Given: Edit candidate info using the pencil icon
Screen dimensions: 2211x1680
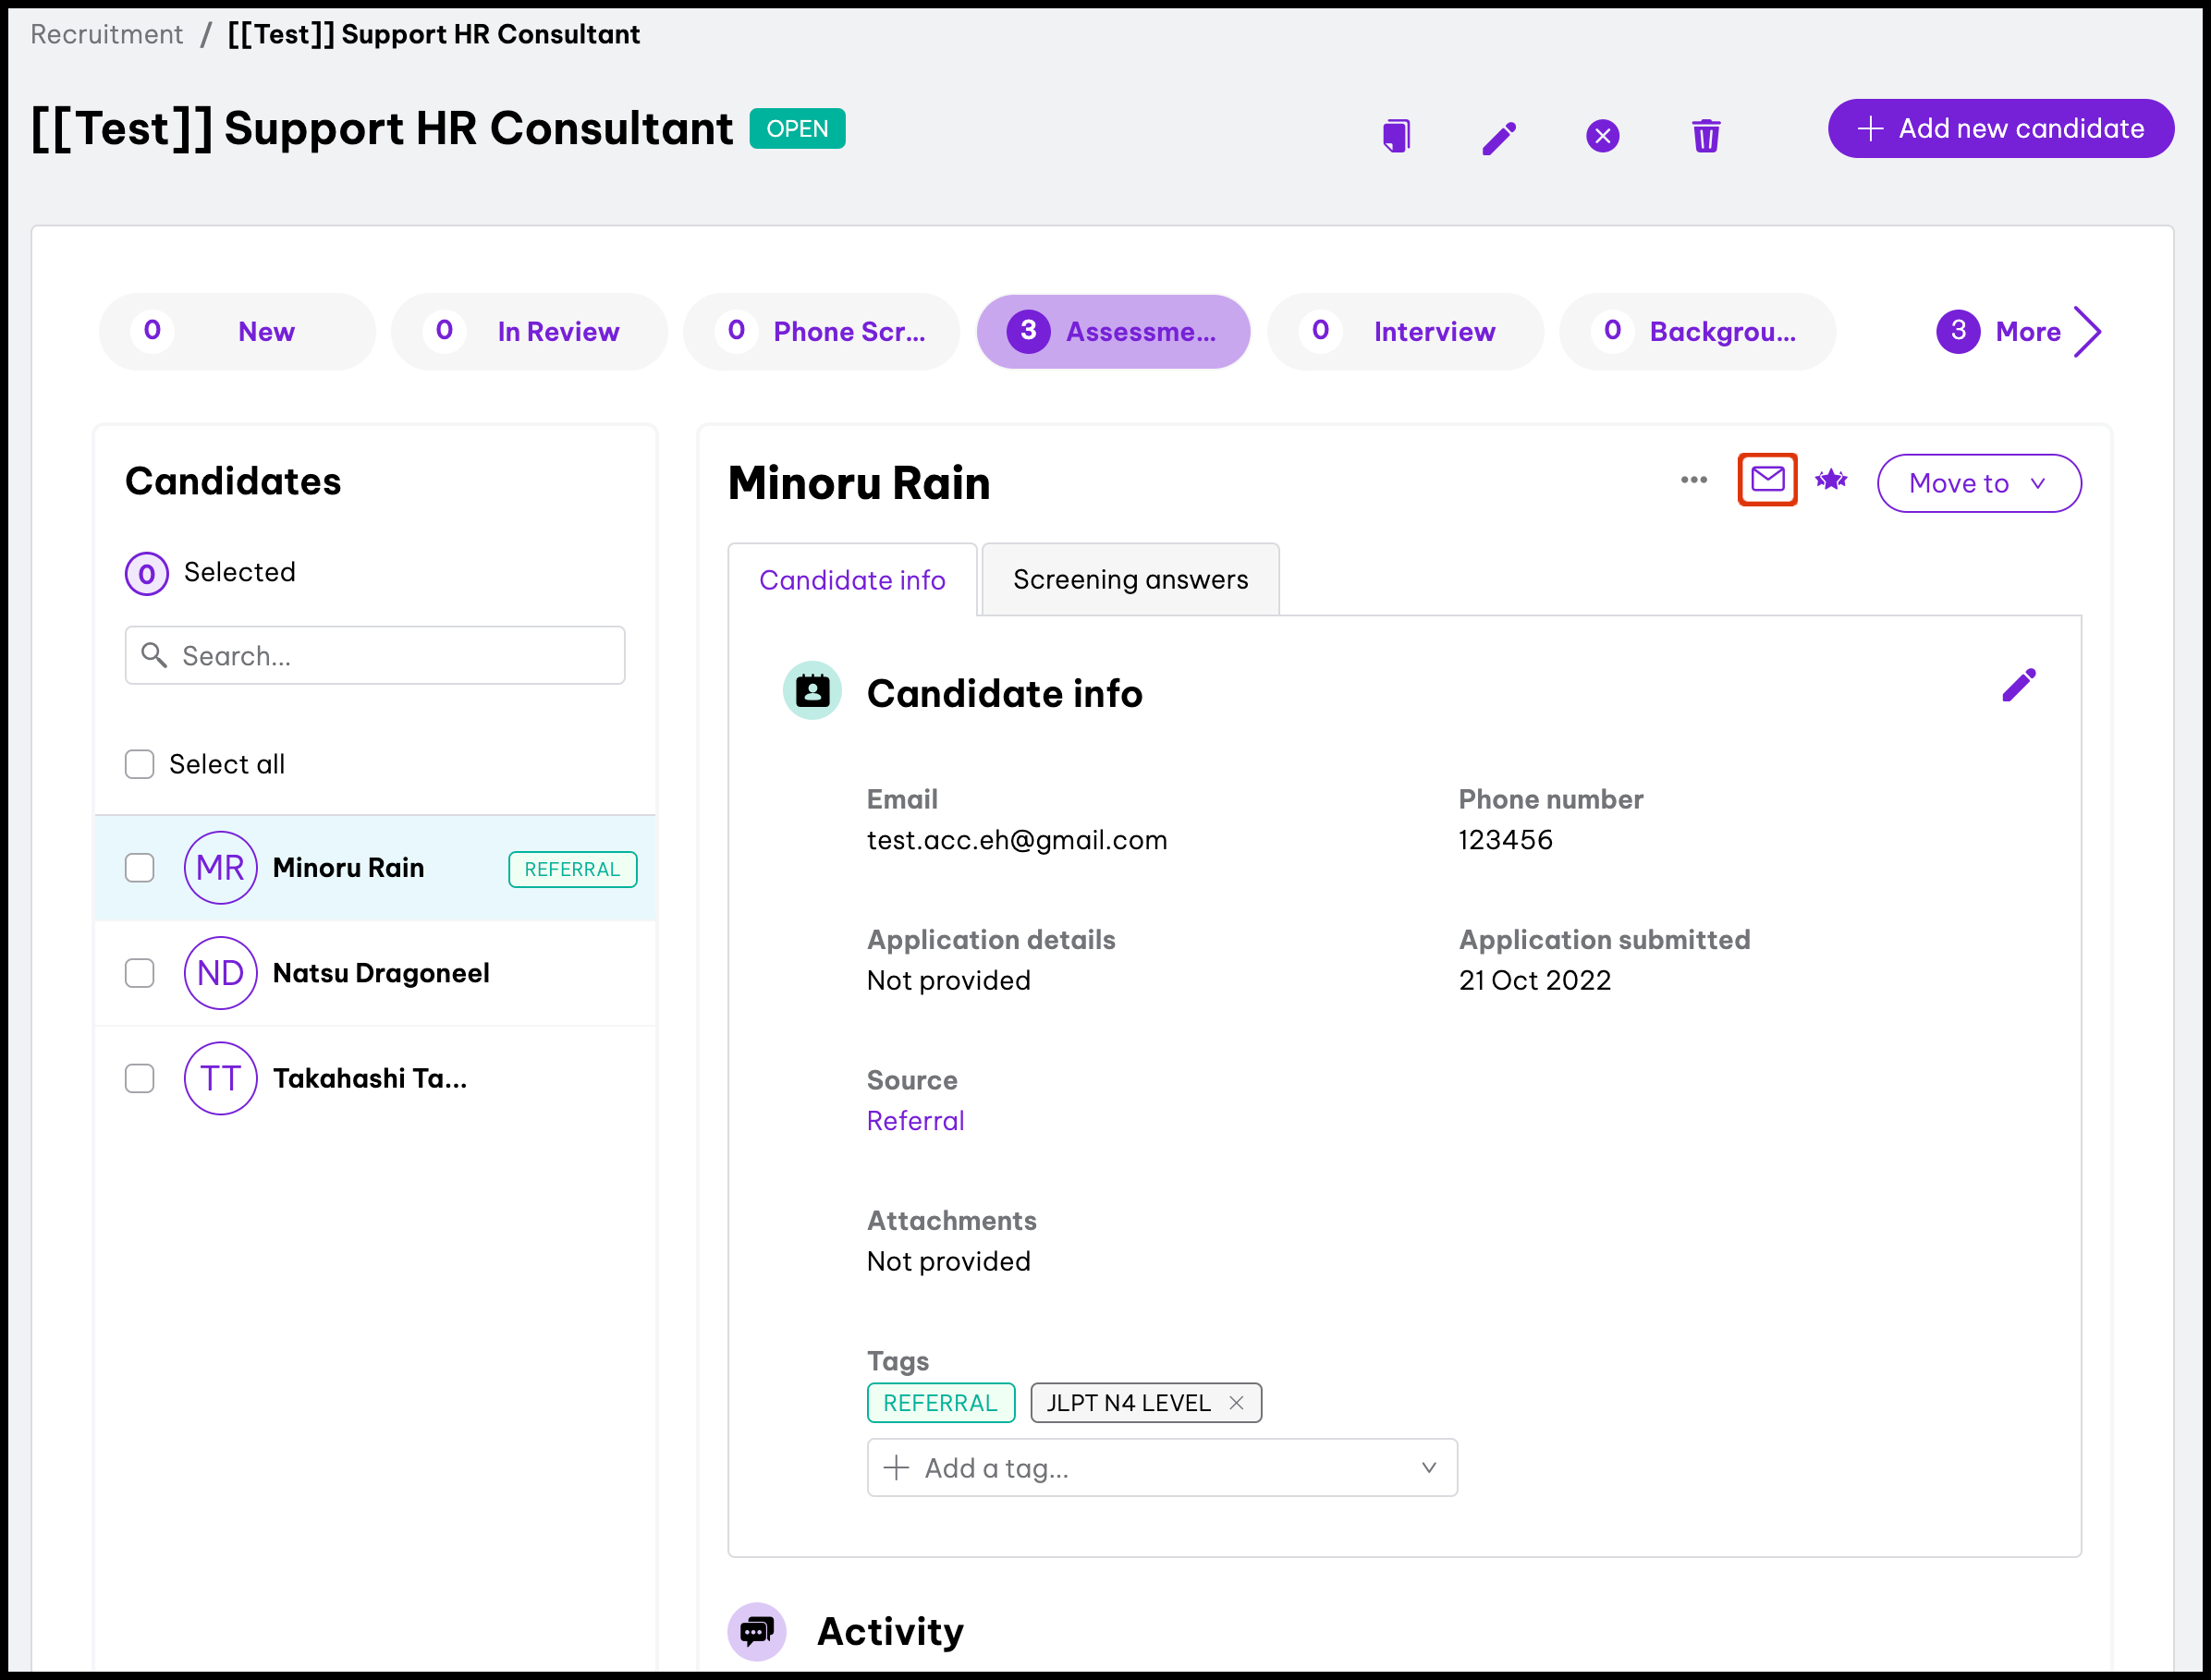Looking at the screenshot, I should pos(2018,686).
